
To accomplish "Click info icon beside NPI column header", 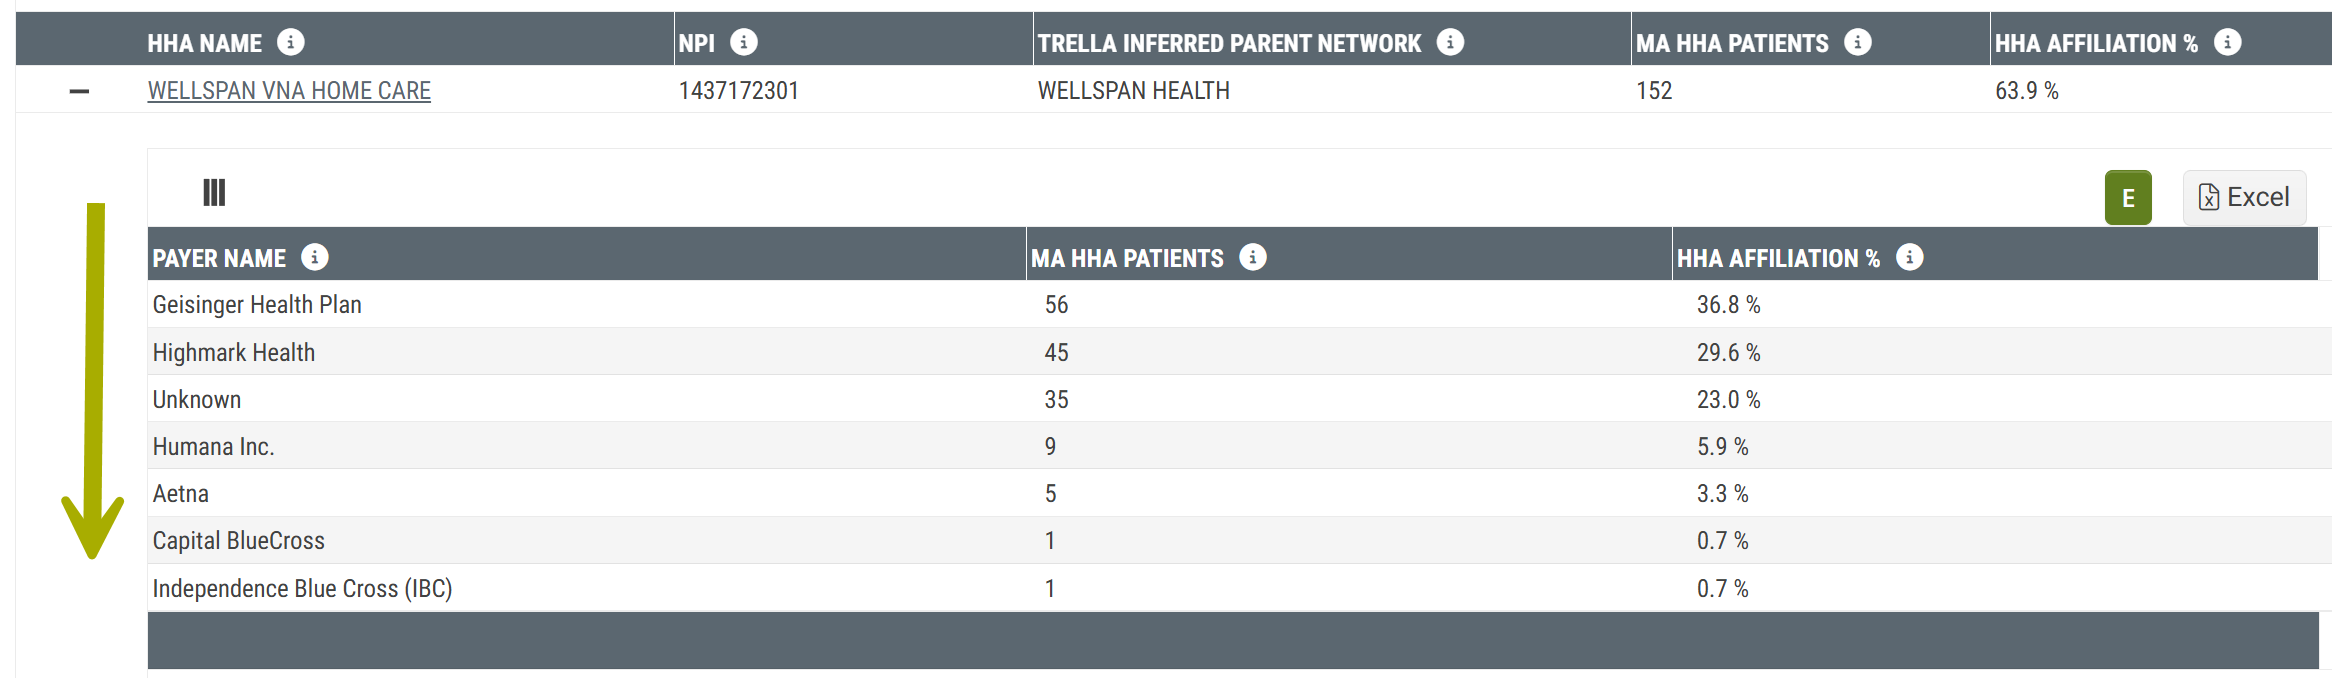I will (x=744, y=42).
